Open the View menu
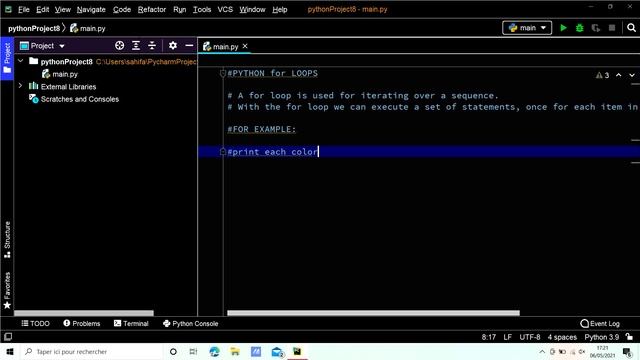The height and width of the screenshot is (360, 640). [63, 9]
